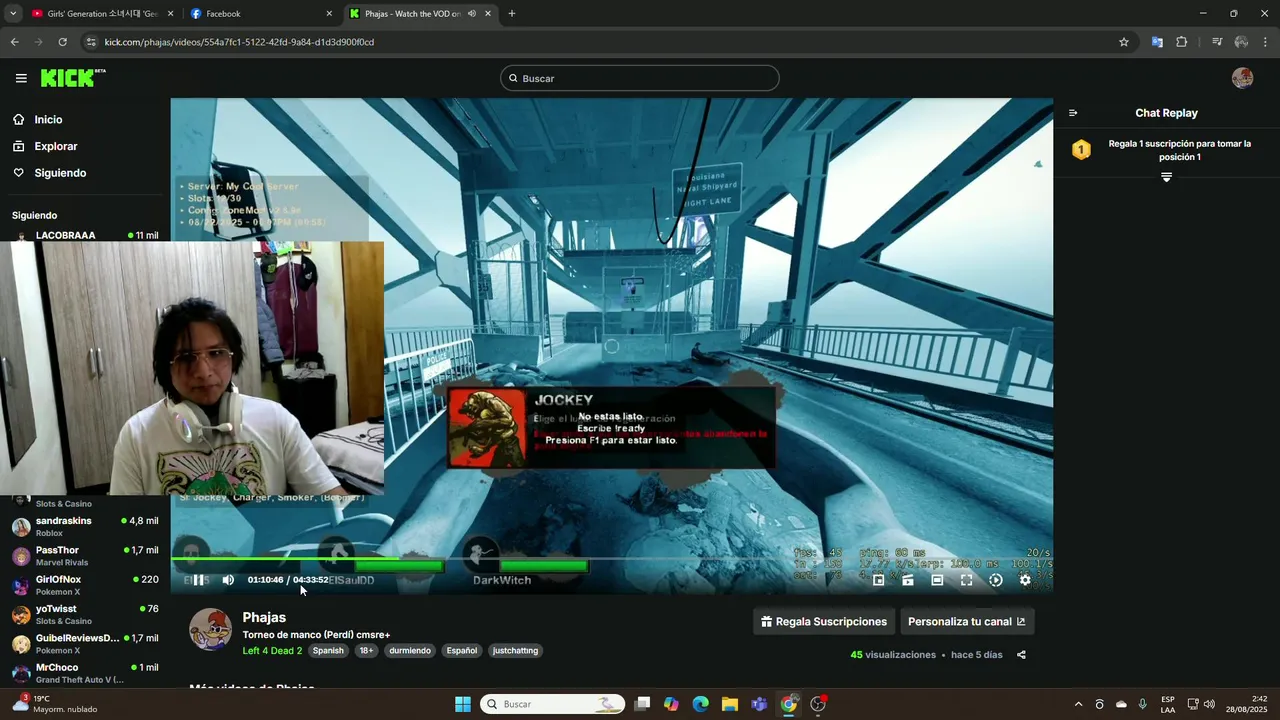This screenshot has height=720, width=1280.
Task: Open Chrome media controls icon
Action: [1217, 42]
